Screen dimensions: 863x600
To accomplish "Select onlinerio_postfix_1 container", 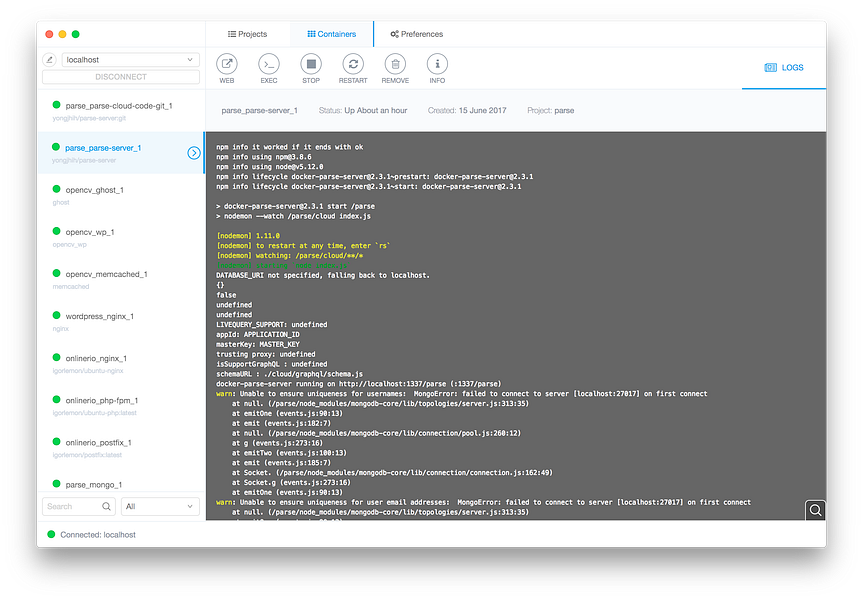I will click(x=121, y=448).
